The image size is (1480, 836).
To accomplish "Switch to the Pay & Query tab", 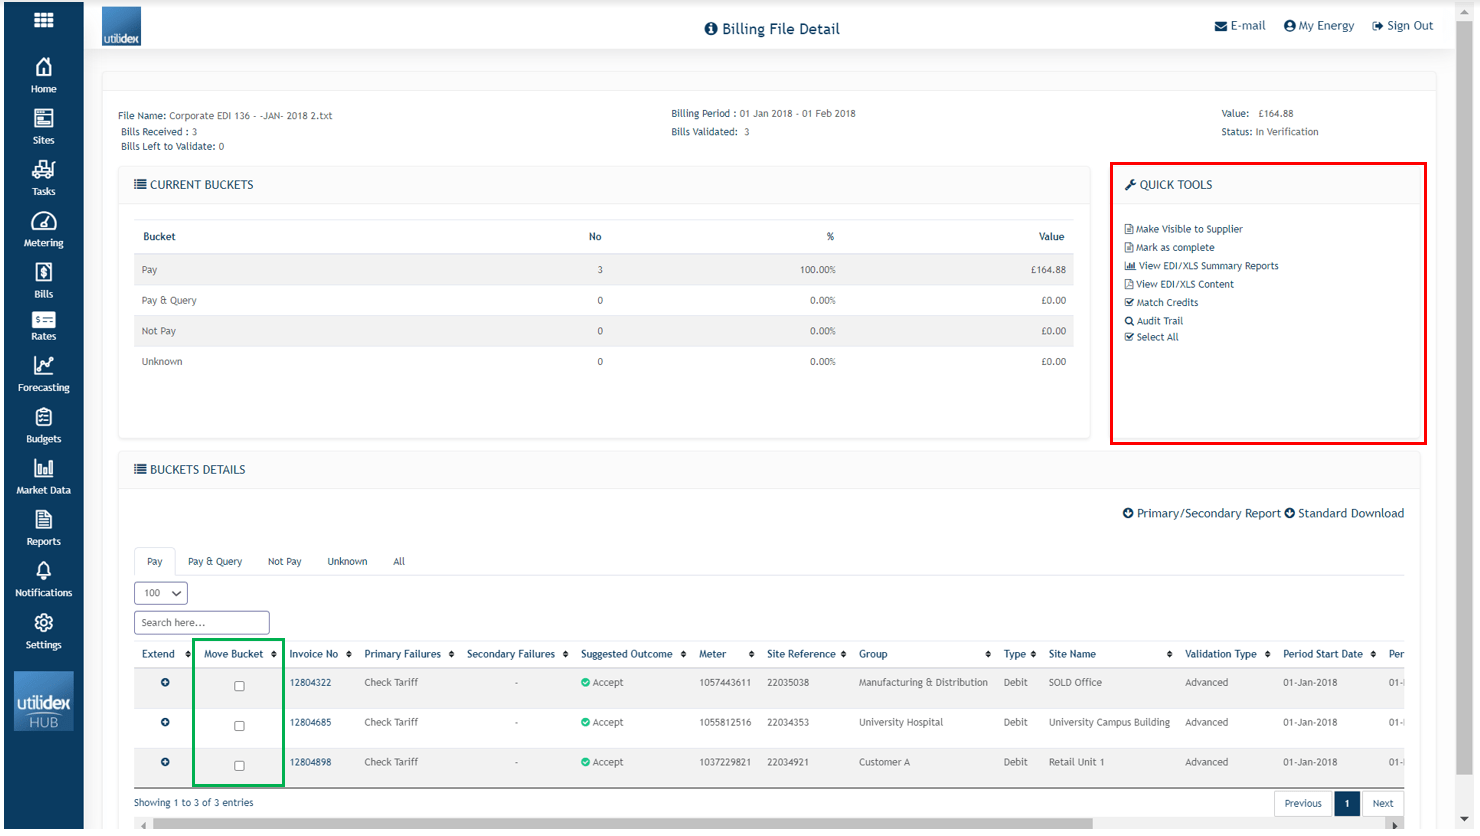I will pos(215,562).
